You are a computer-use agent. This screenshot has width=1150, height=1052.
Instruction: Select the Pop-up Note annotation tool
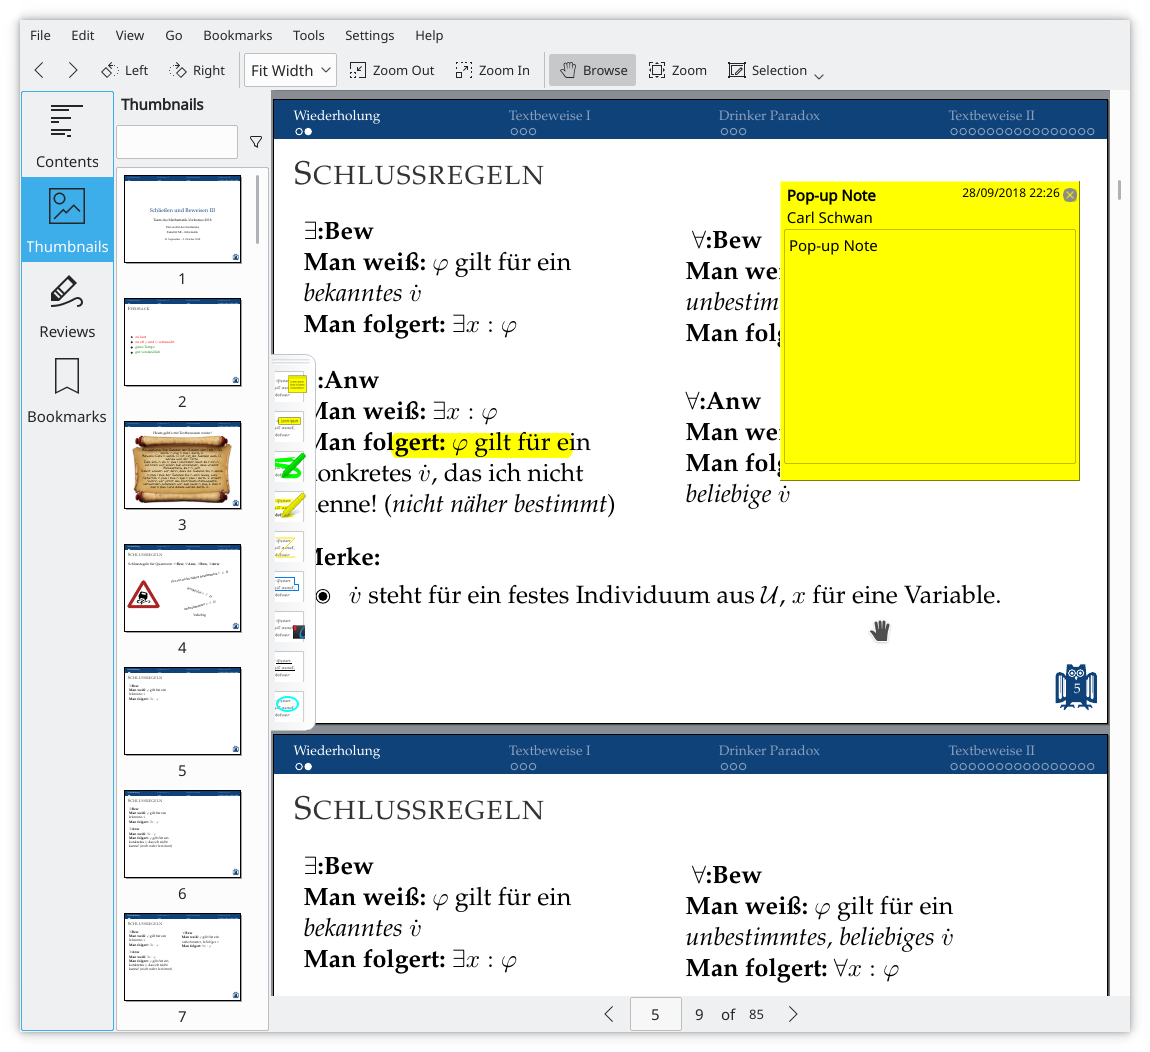pyautogui.click(x=290, y=385)
